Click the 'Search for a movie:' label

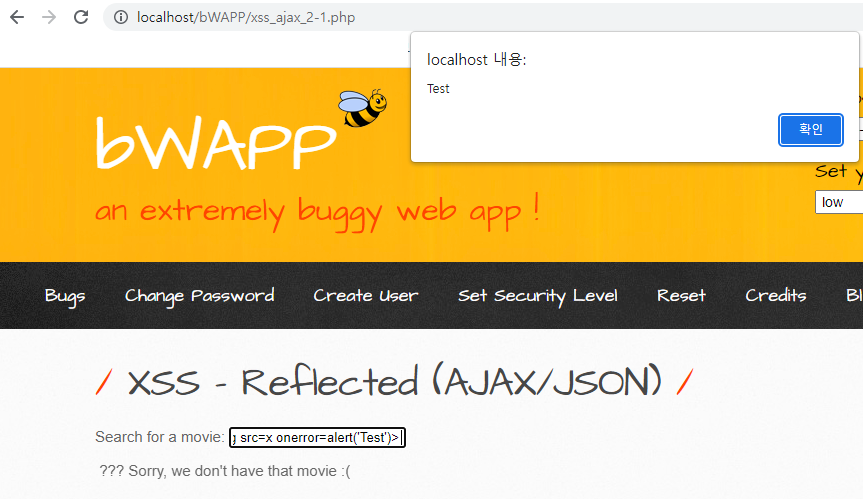(160, 437)
